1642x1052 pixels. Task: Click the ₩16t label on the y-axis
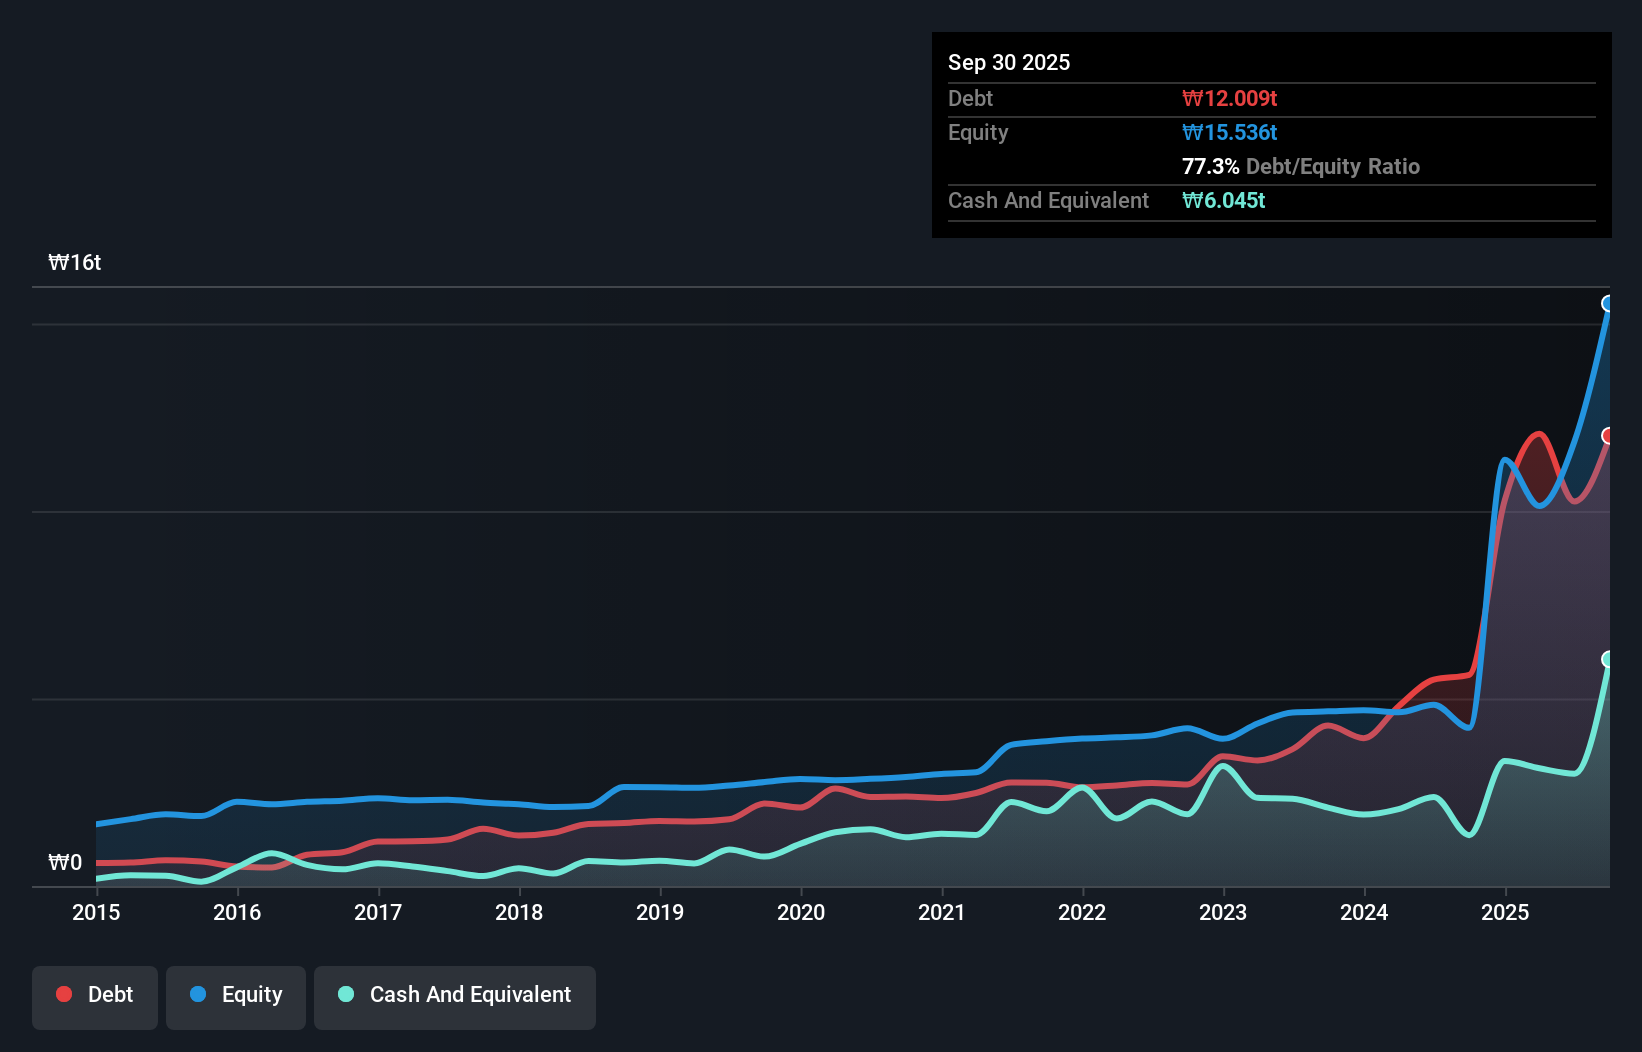point(74,261)
